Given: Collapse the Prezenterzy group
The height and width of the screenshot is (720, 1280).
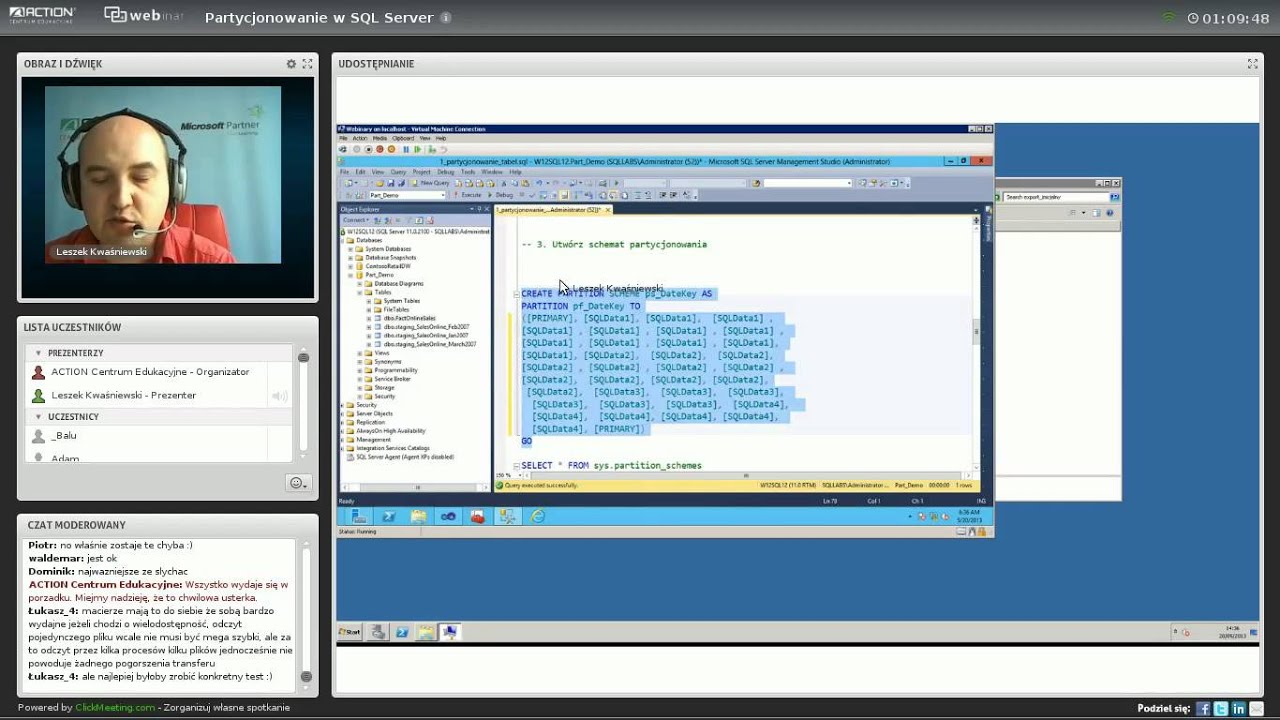Looking at the screenshot, I should [38, 353].
